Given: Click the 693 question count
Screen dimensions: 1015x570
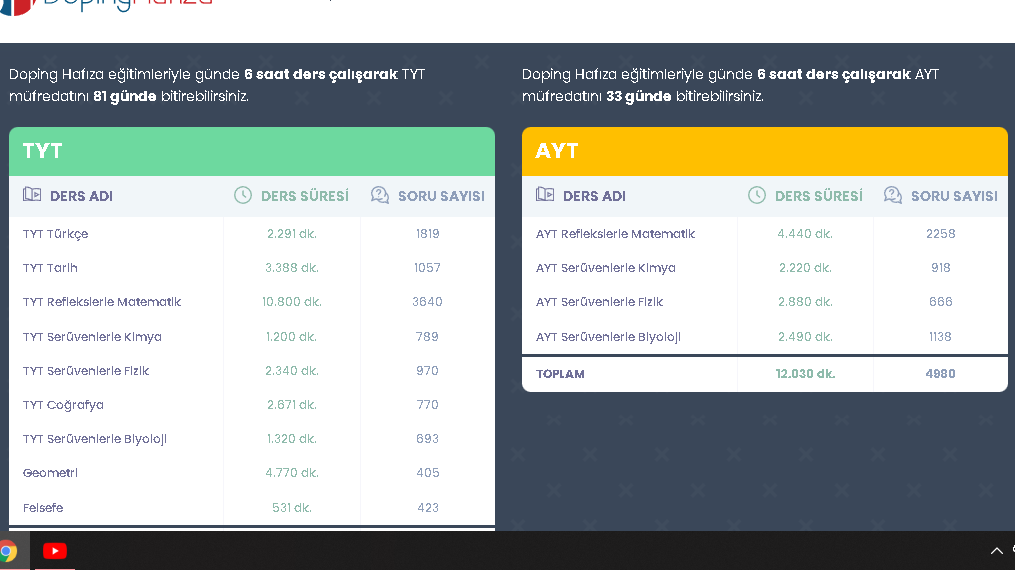Looking at the screenshot, I should point(427,439).
